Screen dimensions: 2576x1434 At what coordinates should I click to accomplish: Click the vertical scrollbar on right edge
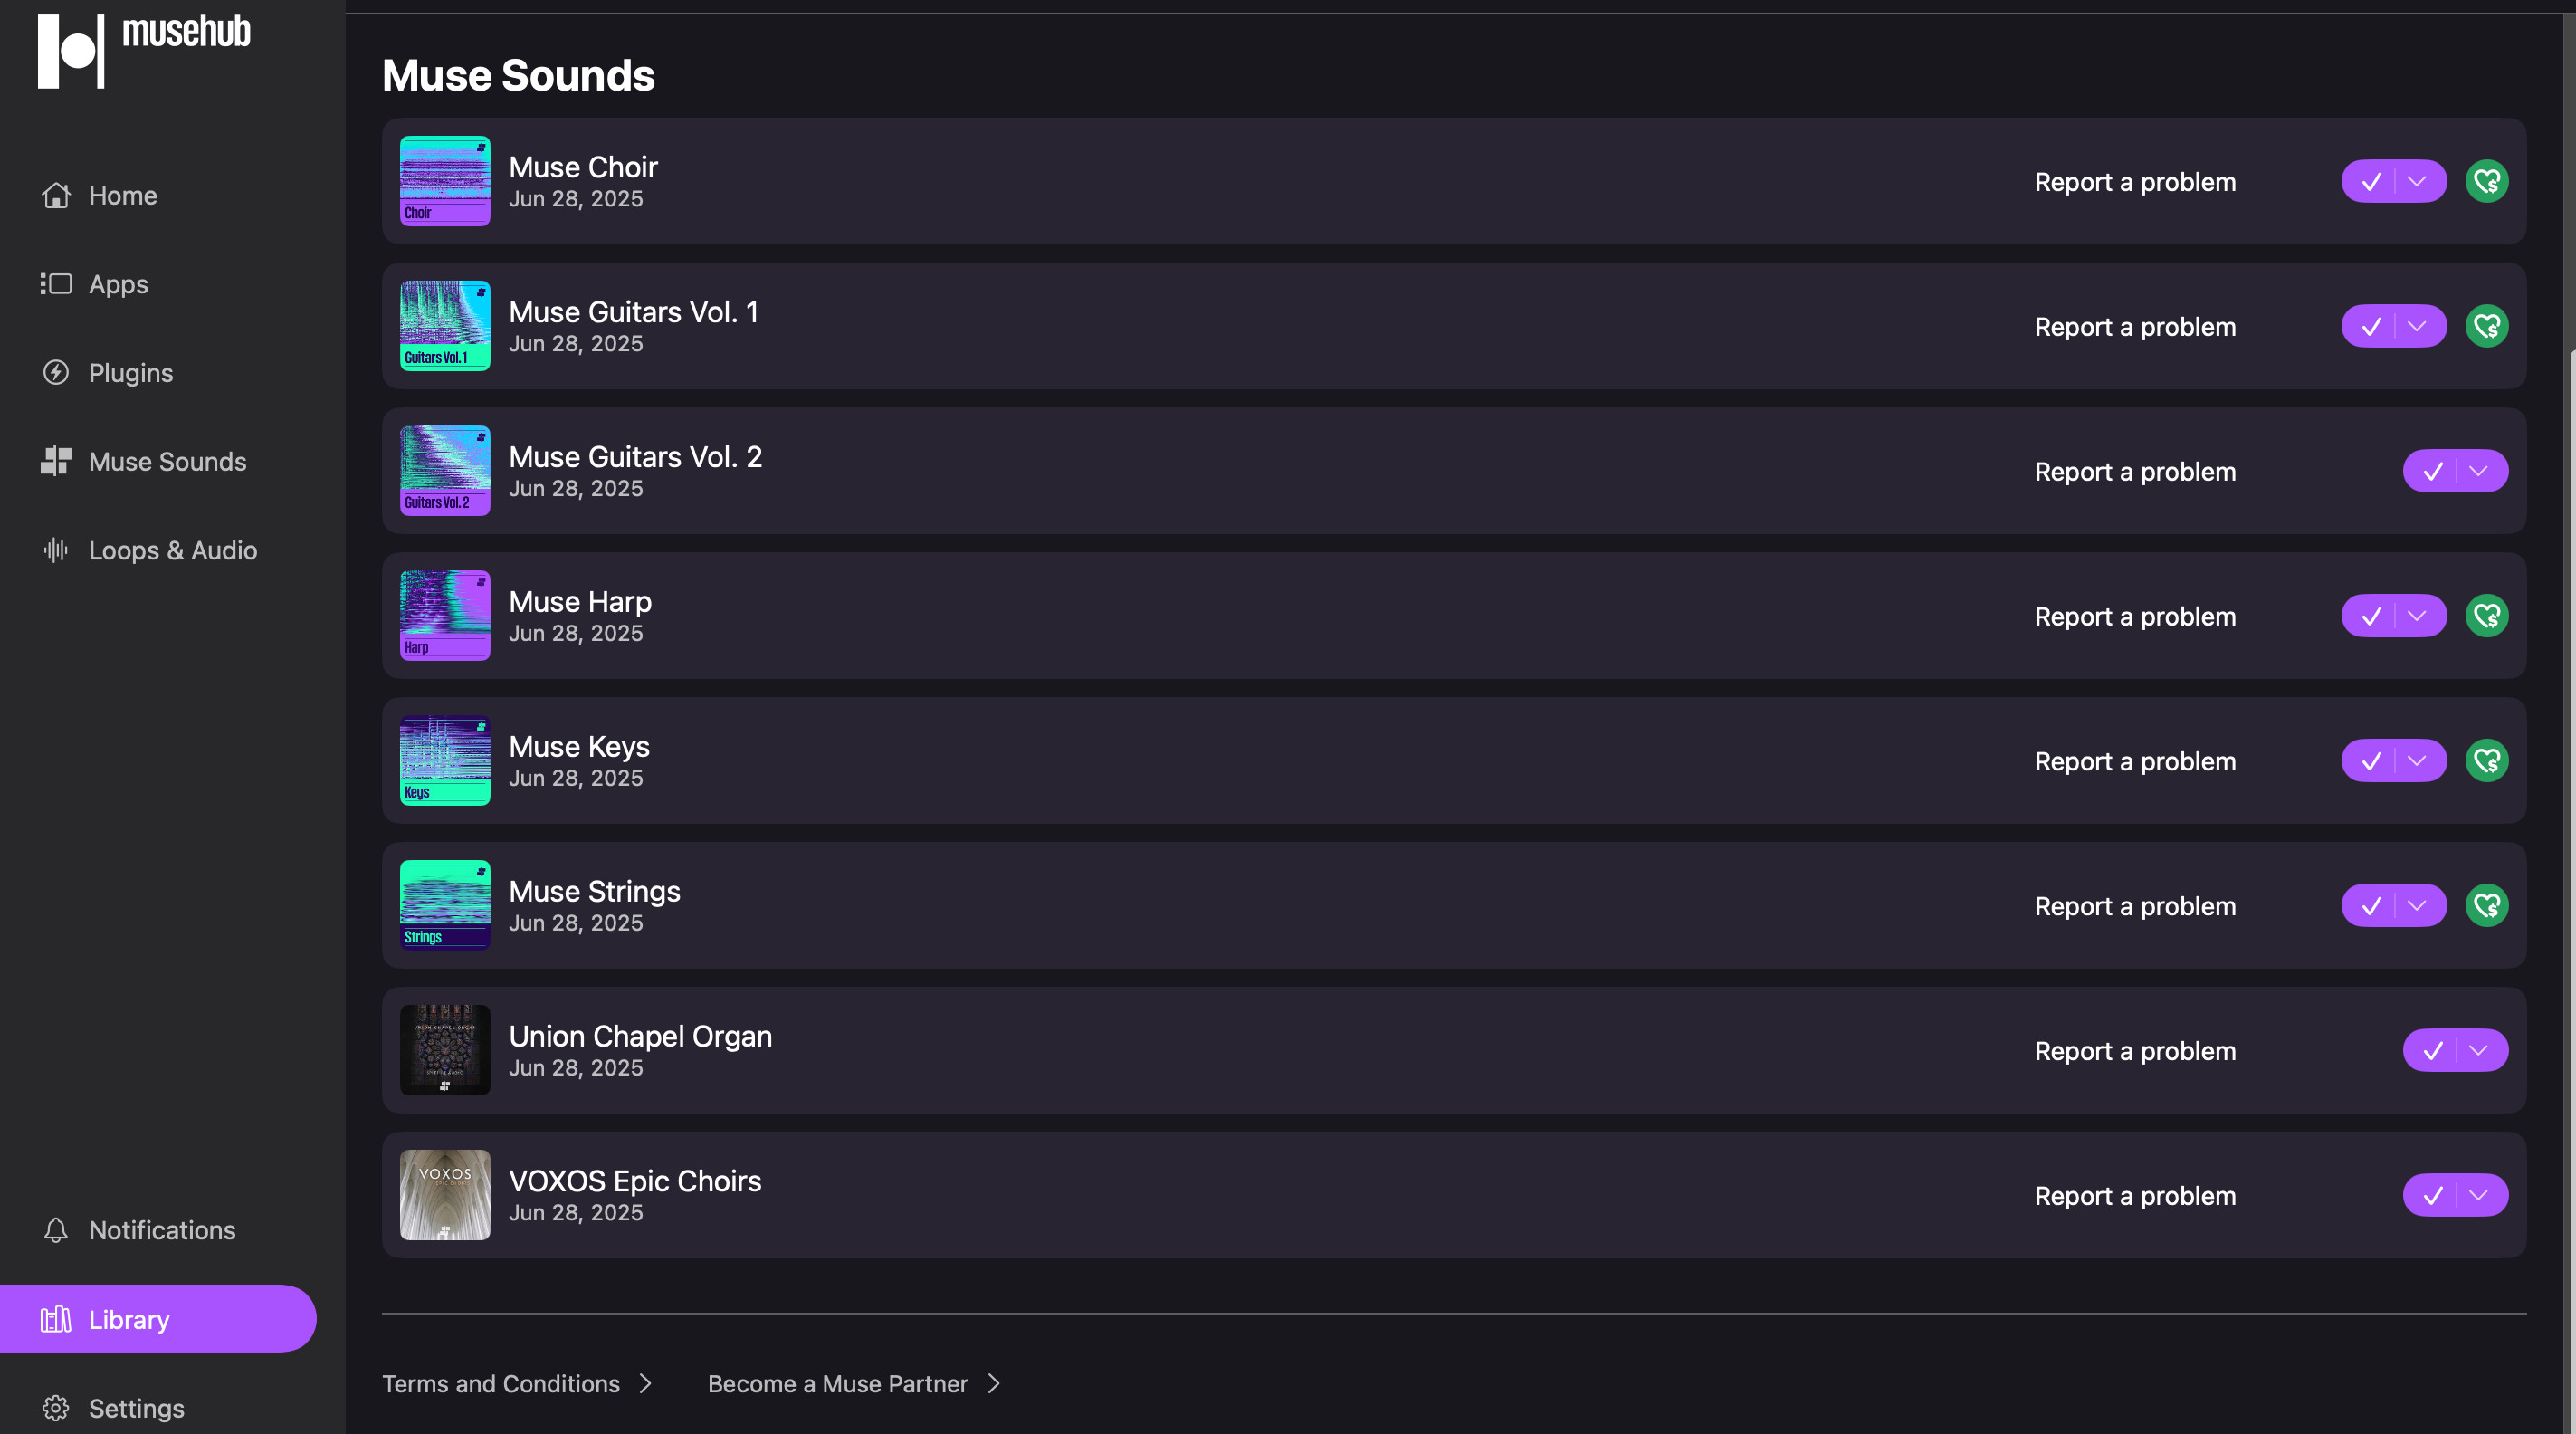(x=2570, y=890)
